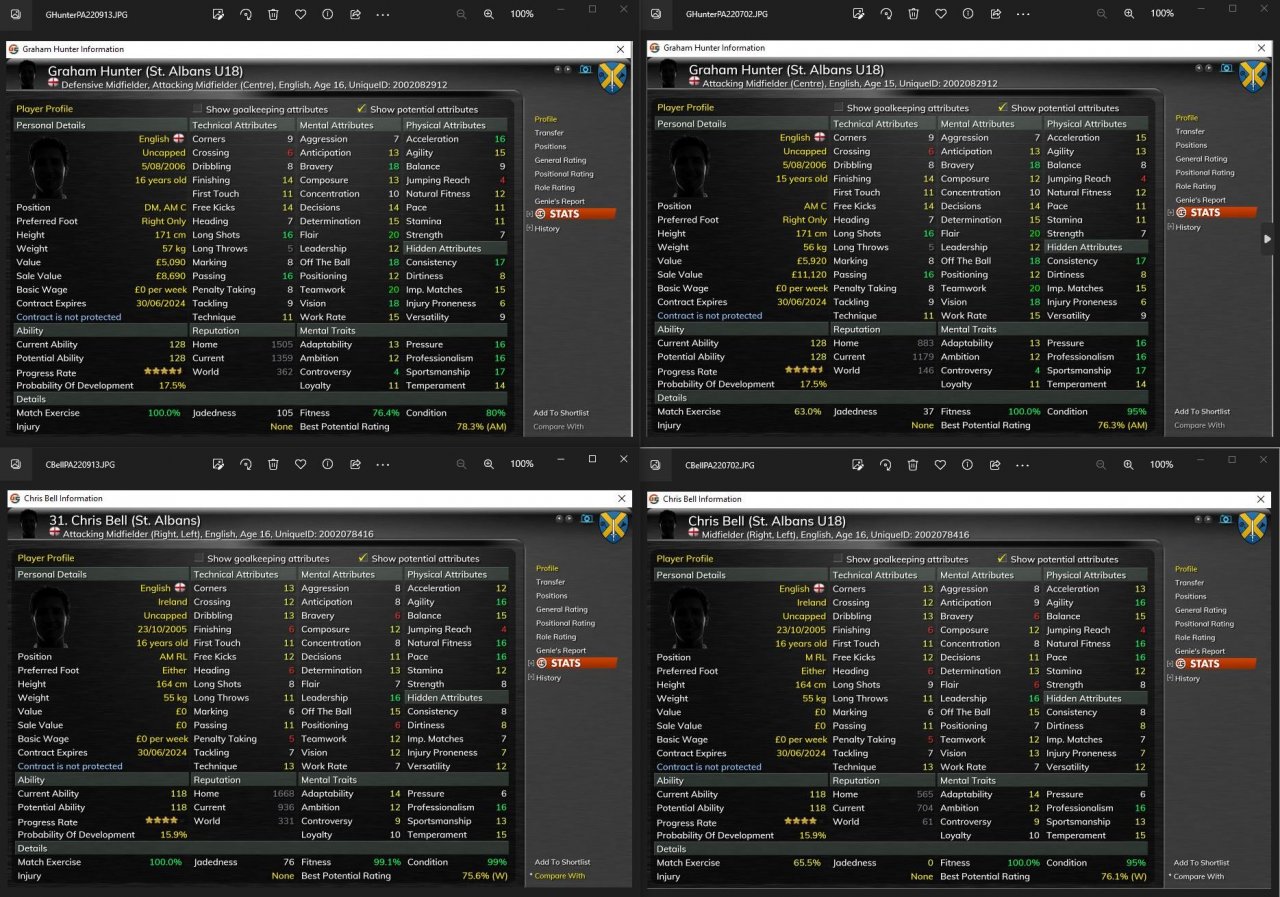
Task: Click Compare With in the CBellPA220913 screenshot
Action: click(x=559, y=876)
